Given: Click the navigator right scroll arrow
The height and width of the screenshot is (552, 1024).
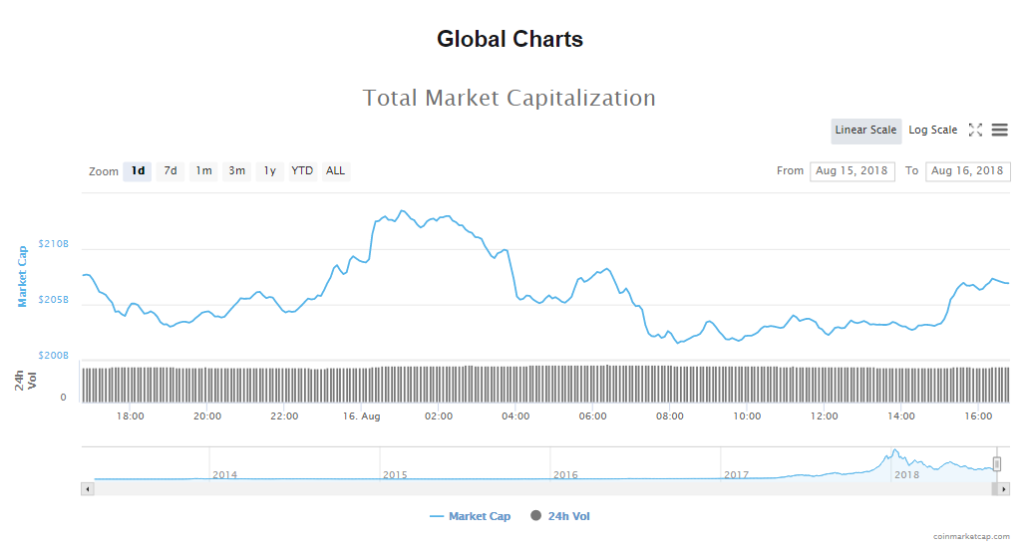Looking at the screenshot, I should point(1003,489).
